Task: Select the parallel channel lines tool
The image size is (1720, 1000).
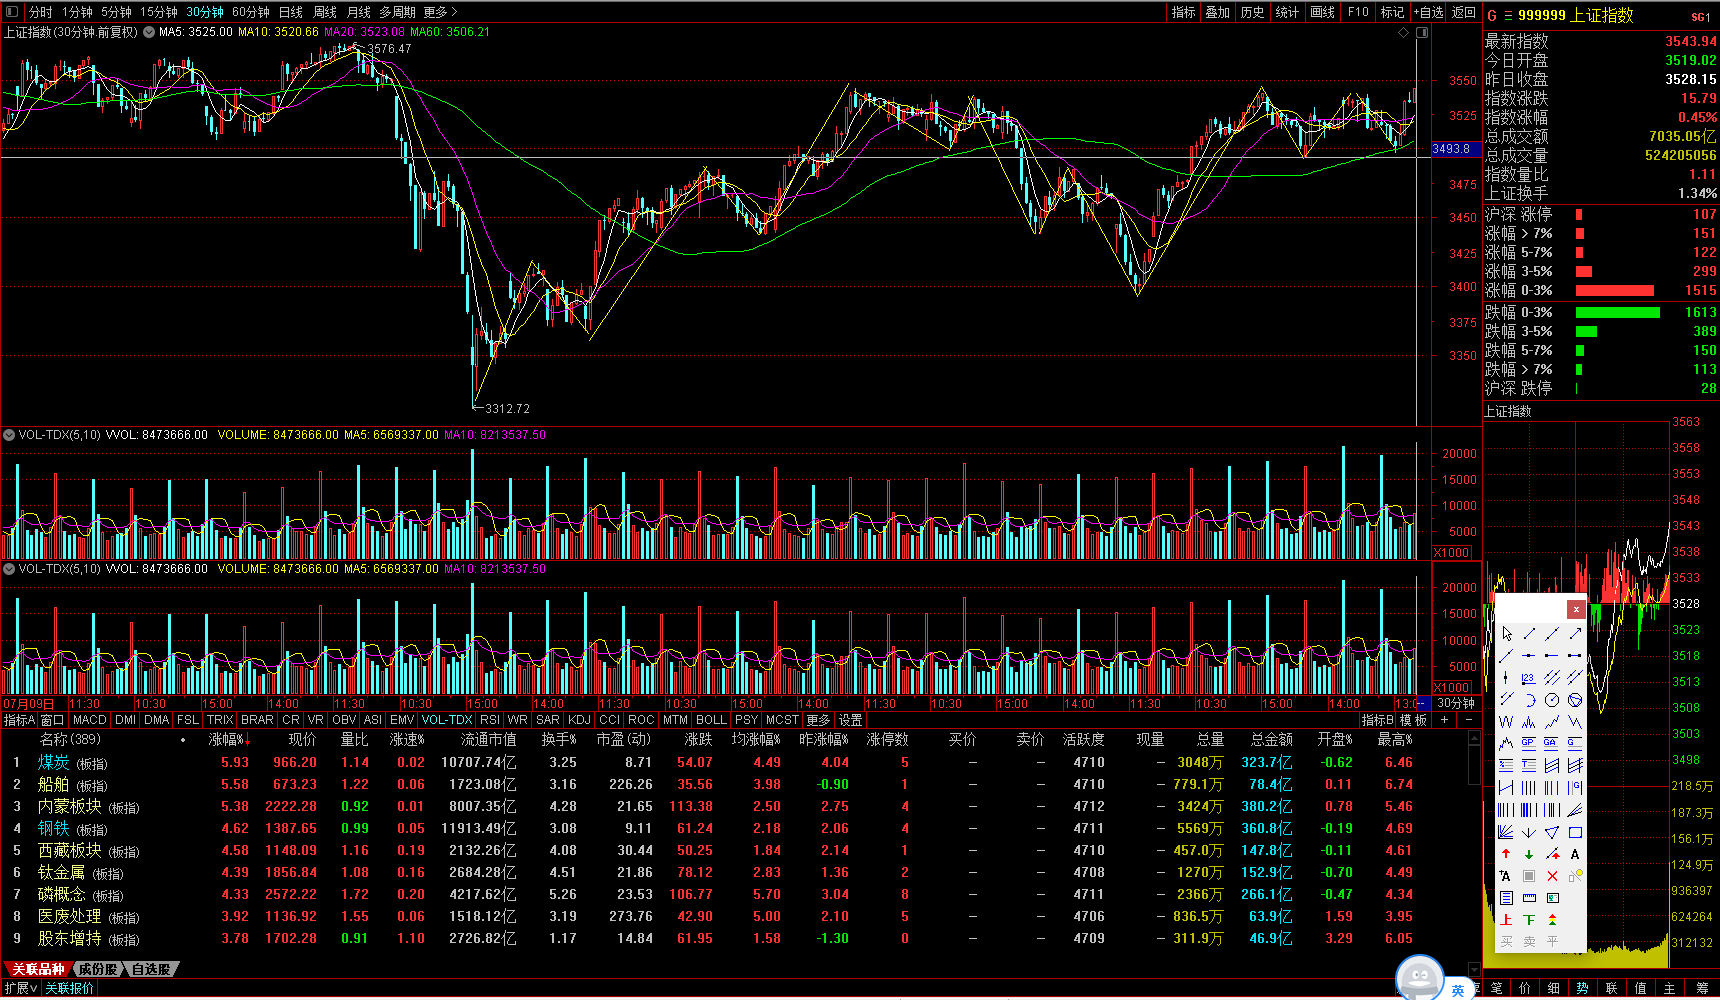Action: pos(1552,678)
